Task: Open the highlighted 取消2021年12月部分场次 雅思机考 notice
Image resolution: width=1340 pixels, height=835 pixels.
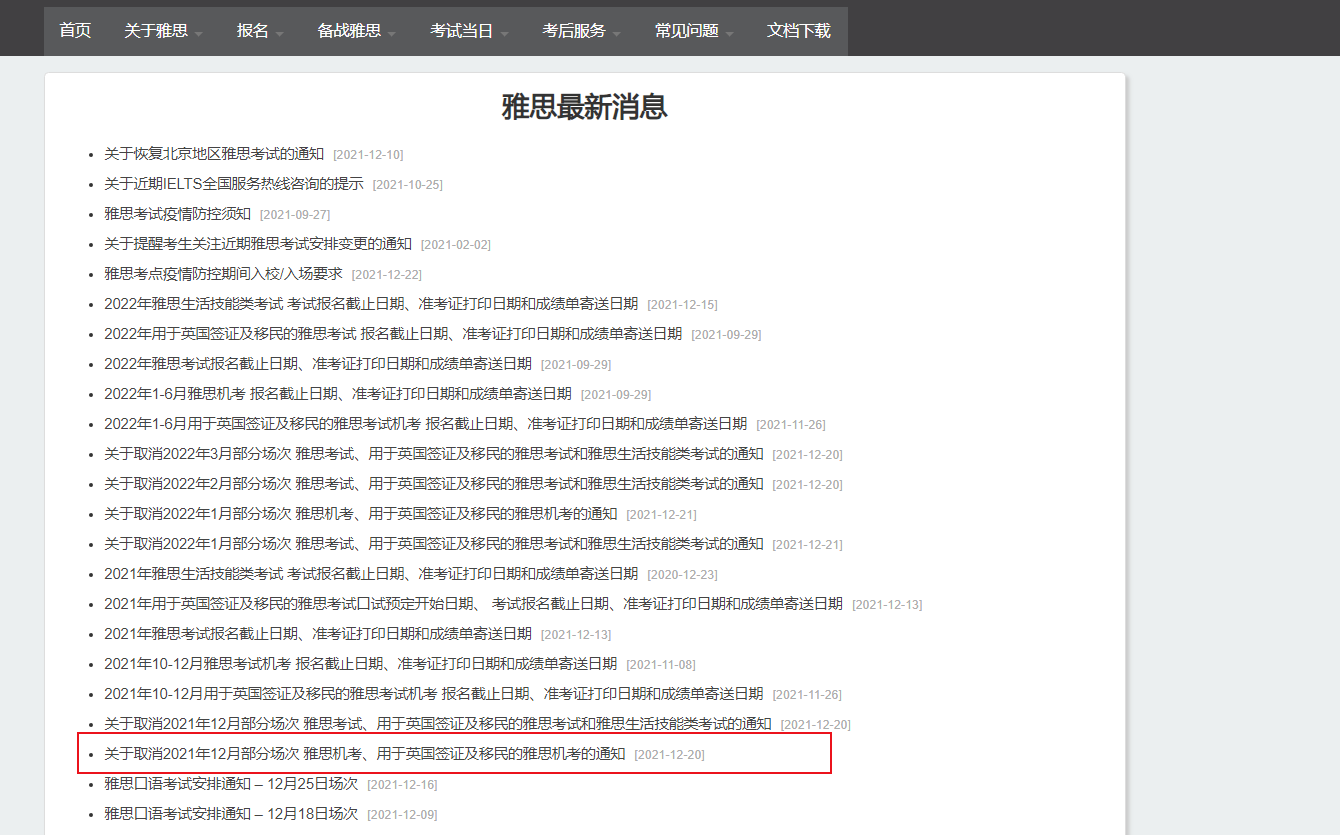Action: pyautogui.click(x=364, y=754)
